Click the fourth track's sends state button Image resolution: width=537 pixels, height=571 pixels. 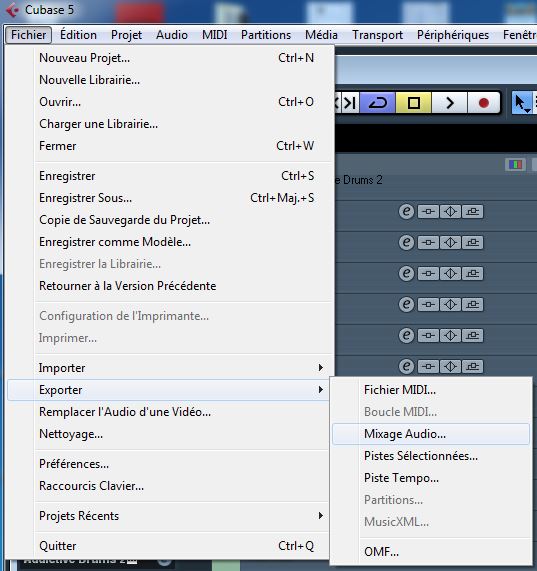473,304
